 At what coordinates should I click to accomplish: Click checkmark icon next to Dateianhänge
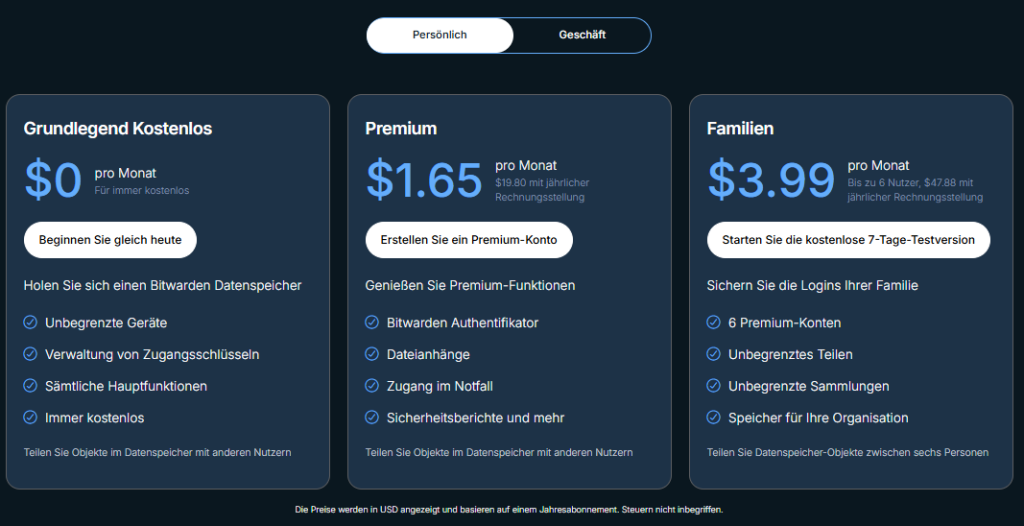[x=372, y=355]
